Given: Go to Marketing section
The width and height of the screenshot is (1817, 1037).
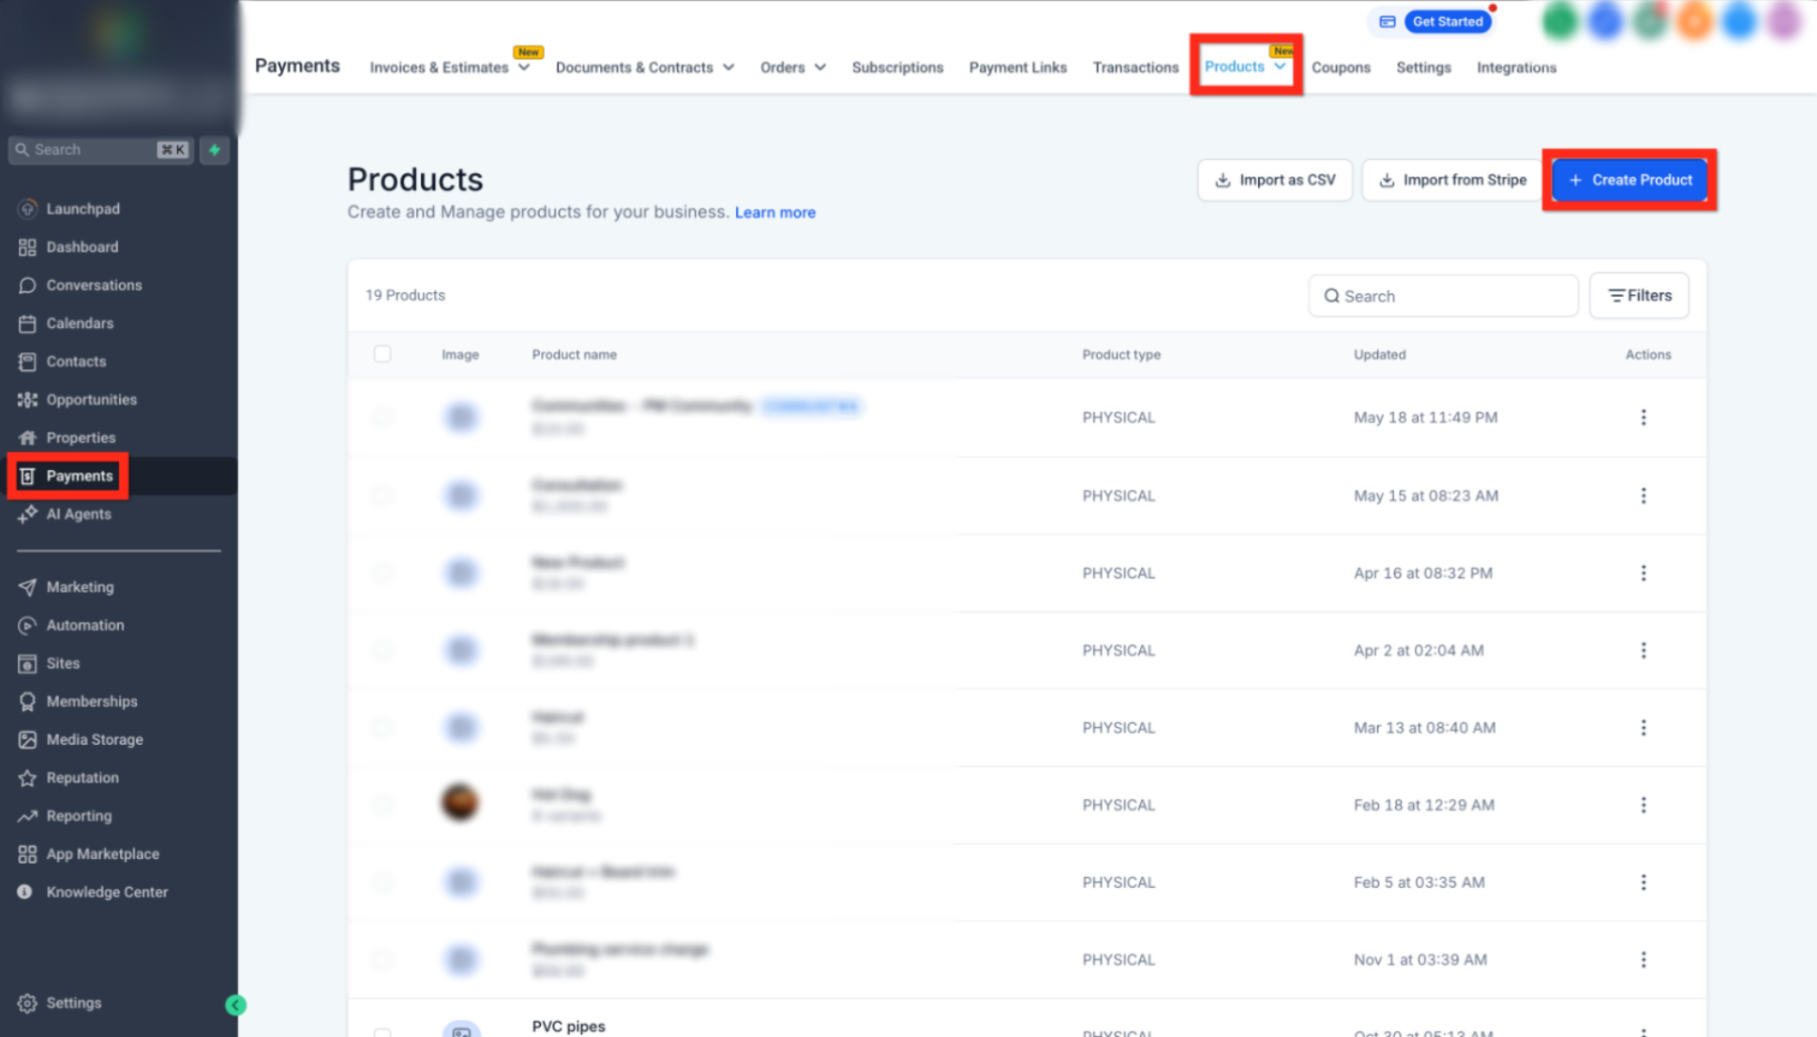Looking at the screenshot, I should [x=79, y=587].
